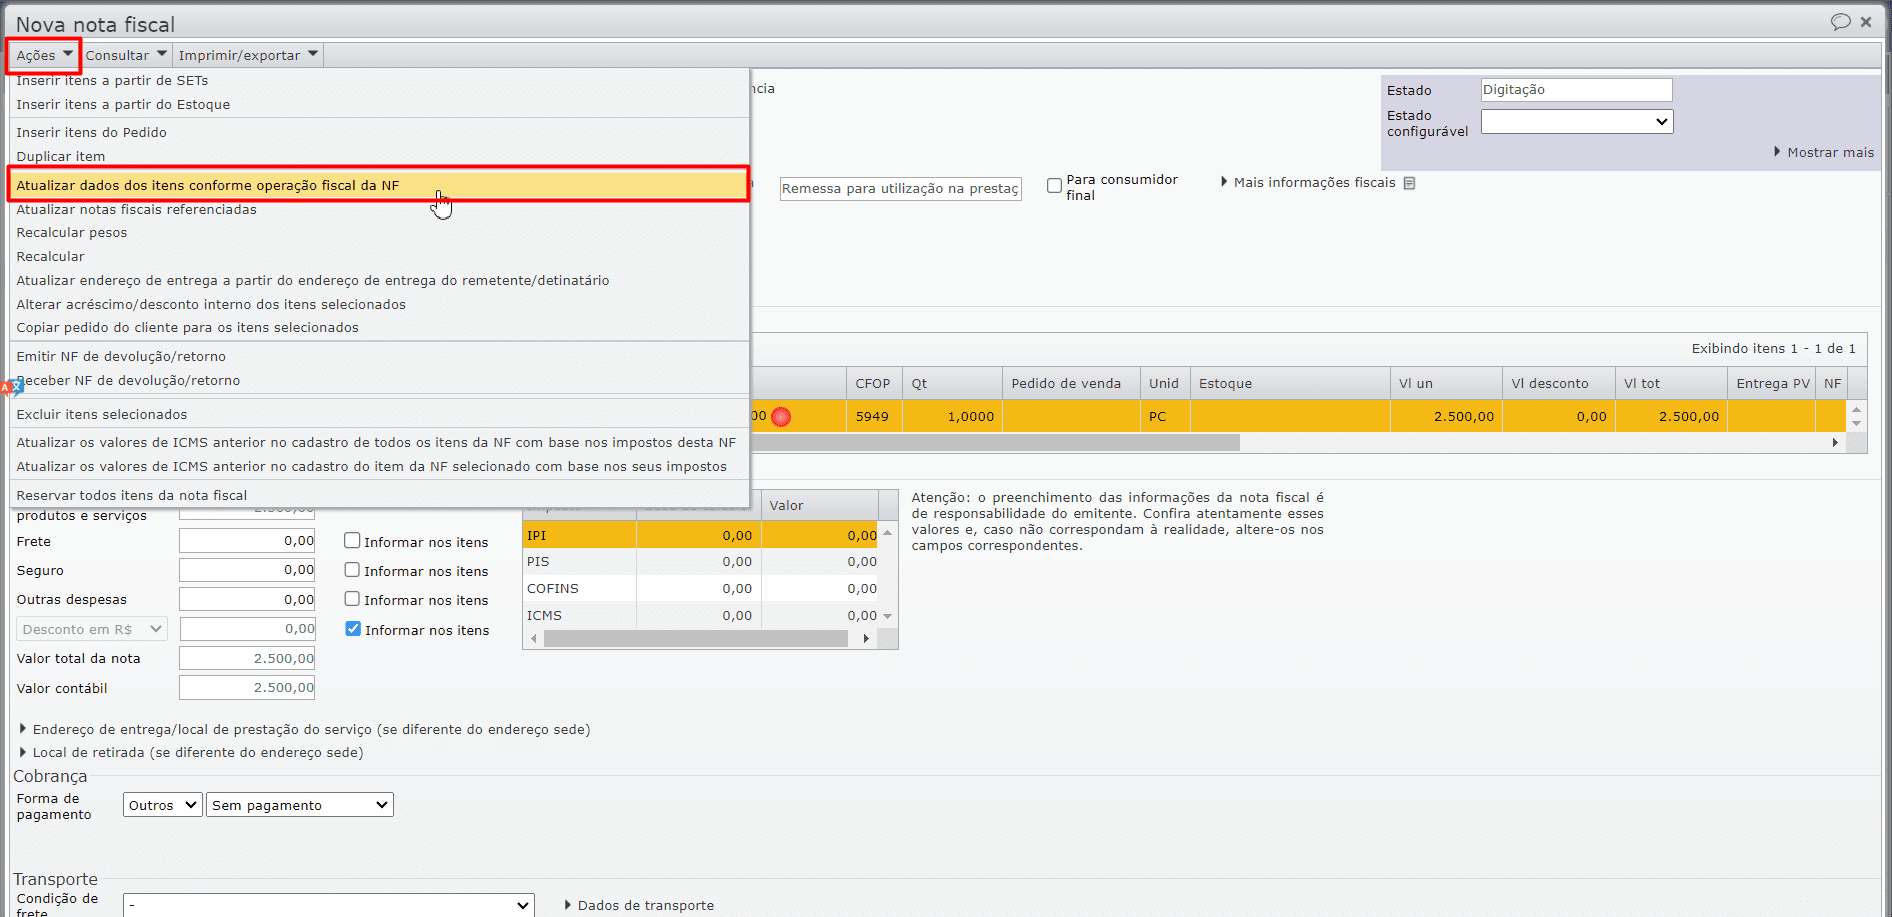
Task: Open the Desconto em R$ dropdown
Action: [x=91, y=629]
